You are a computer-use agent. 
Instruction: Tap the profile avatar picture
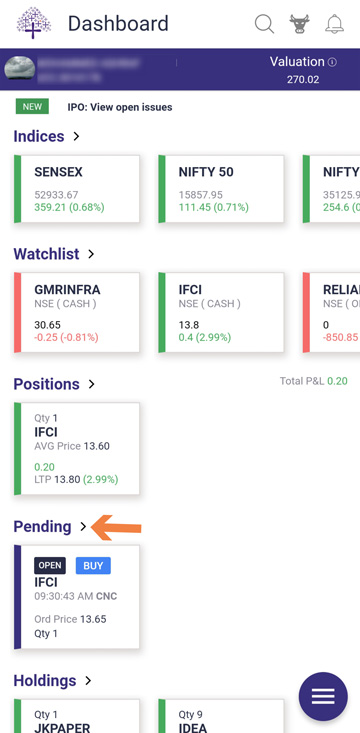(x=20, y=68)
